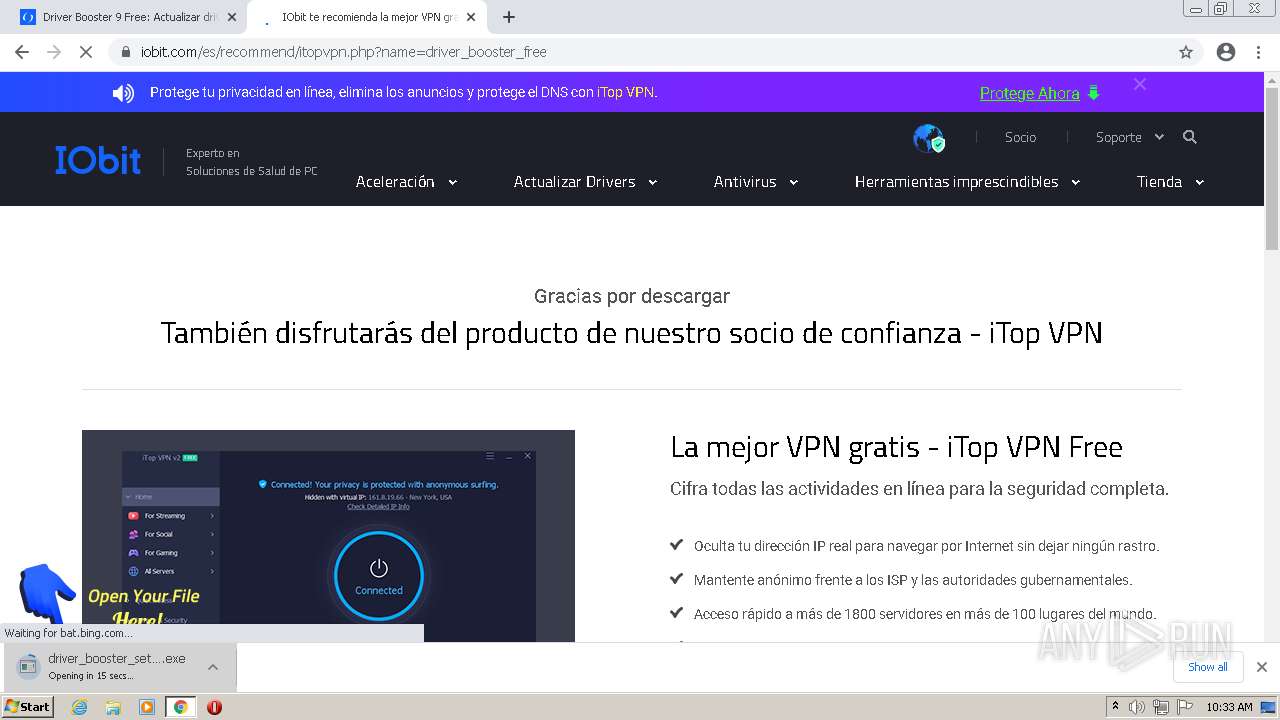1280x720 pixels.
Task: Open the Socio link
Action: click(x=1020, y=137)
